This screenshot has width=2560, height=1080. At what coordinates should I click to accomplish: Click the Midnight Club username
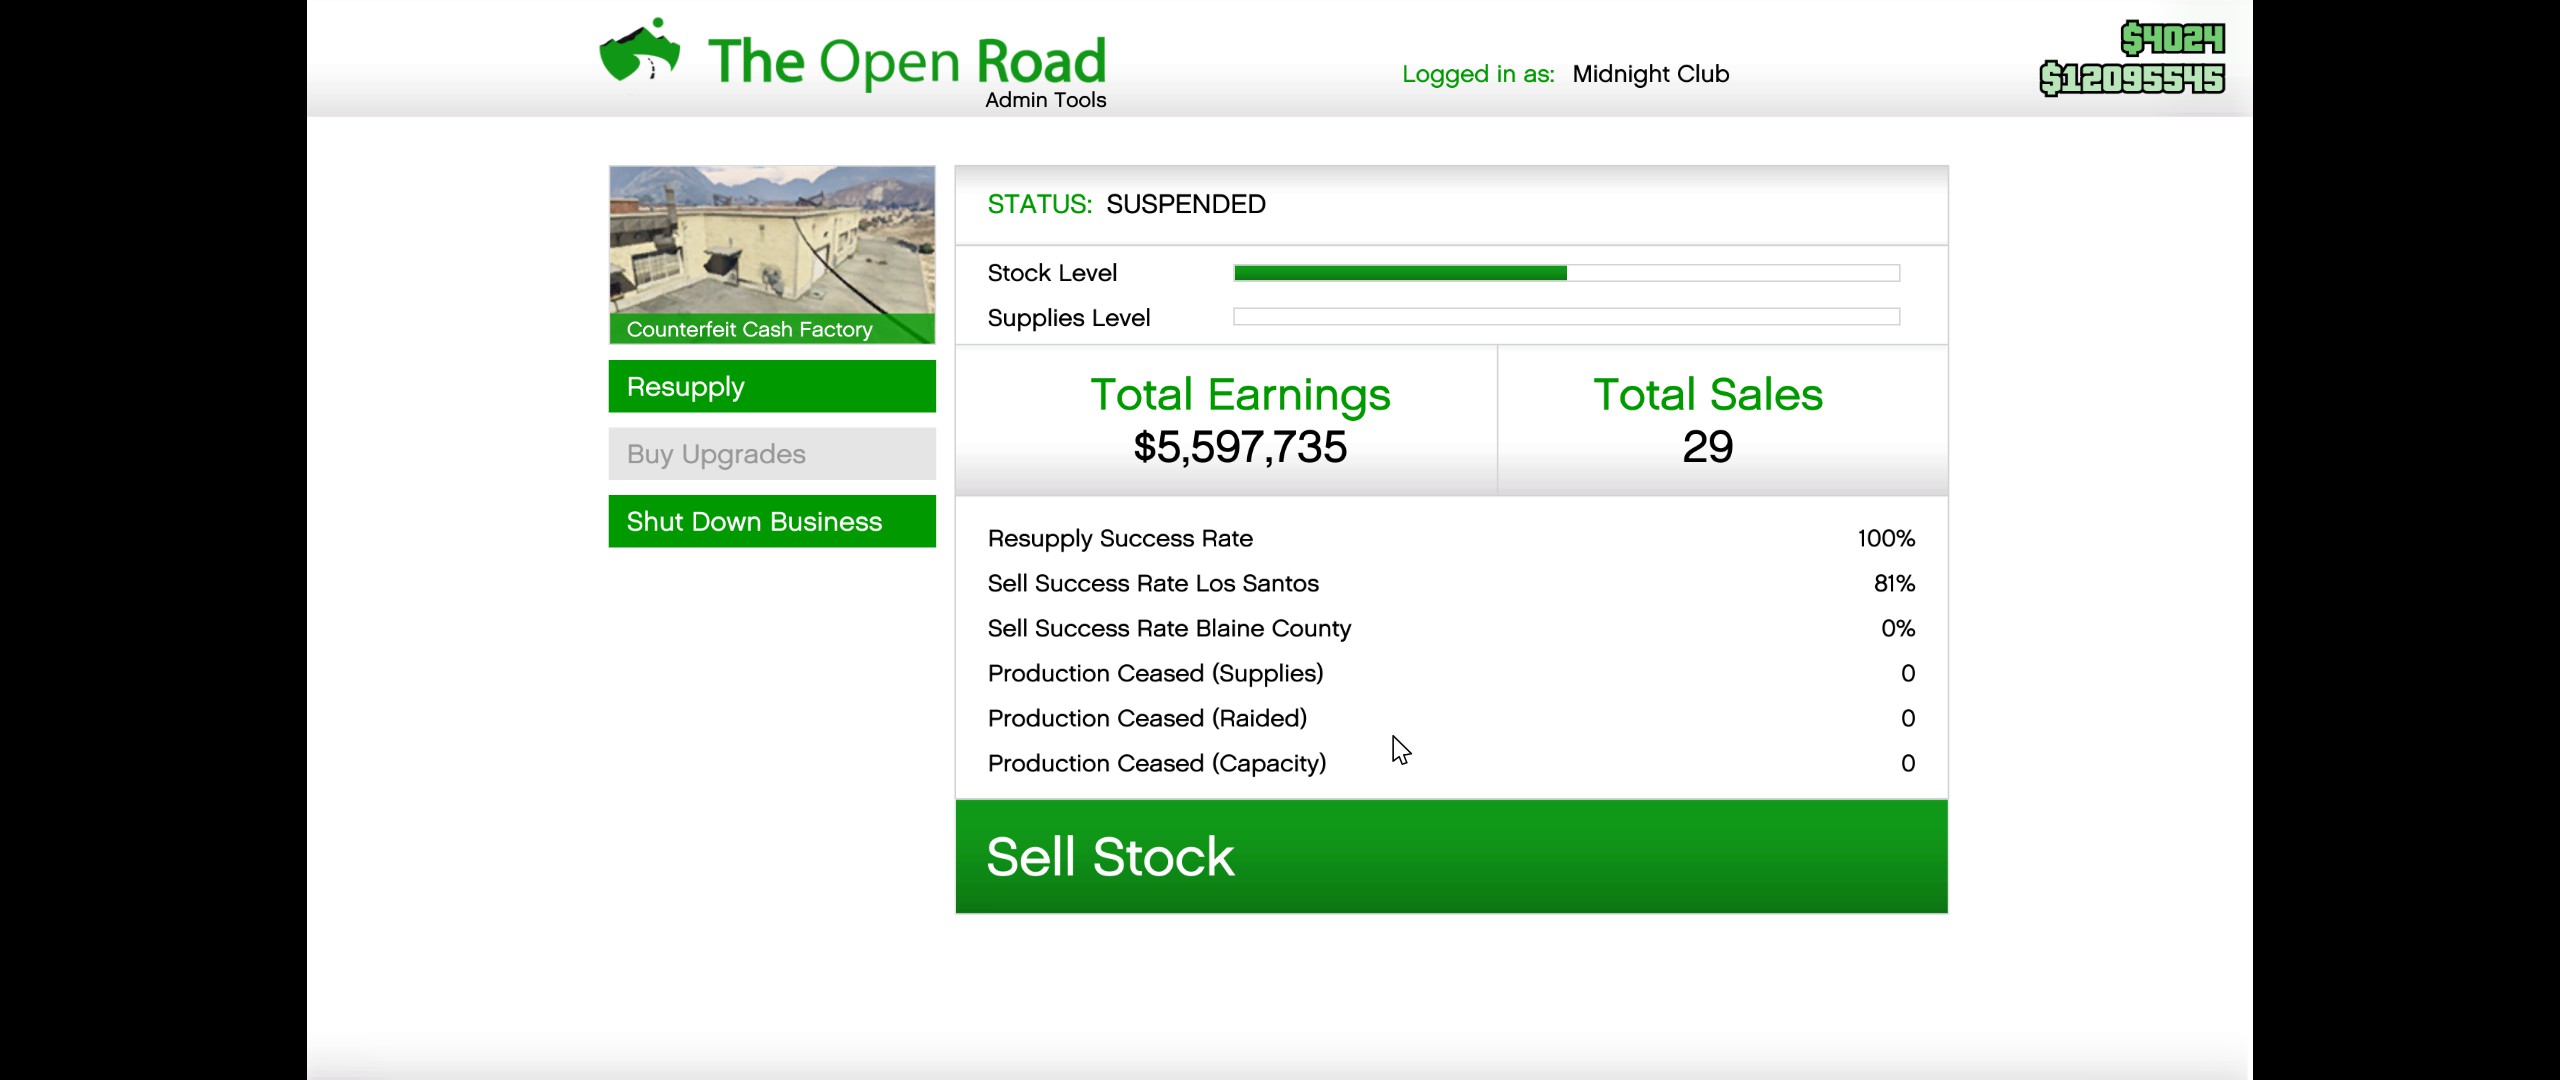point(1650,74)
